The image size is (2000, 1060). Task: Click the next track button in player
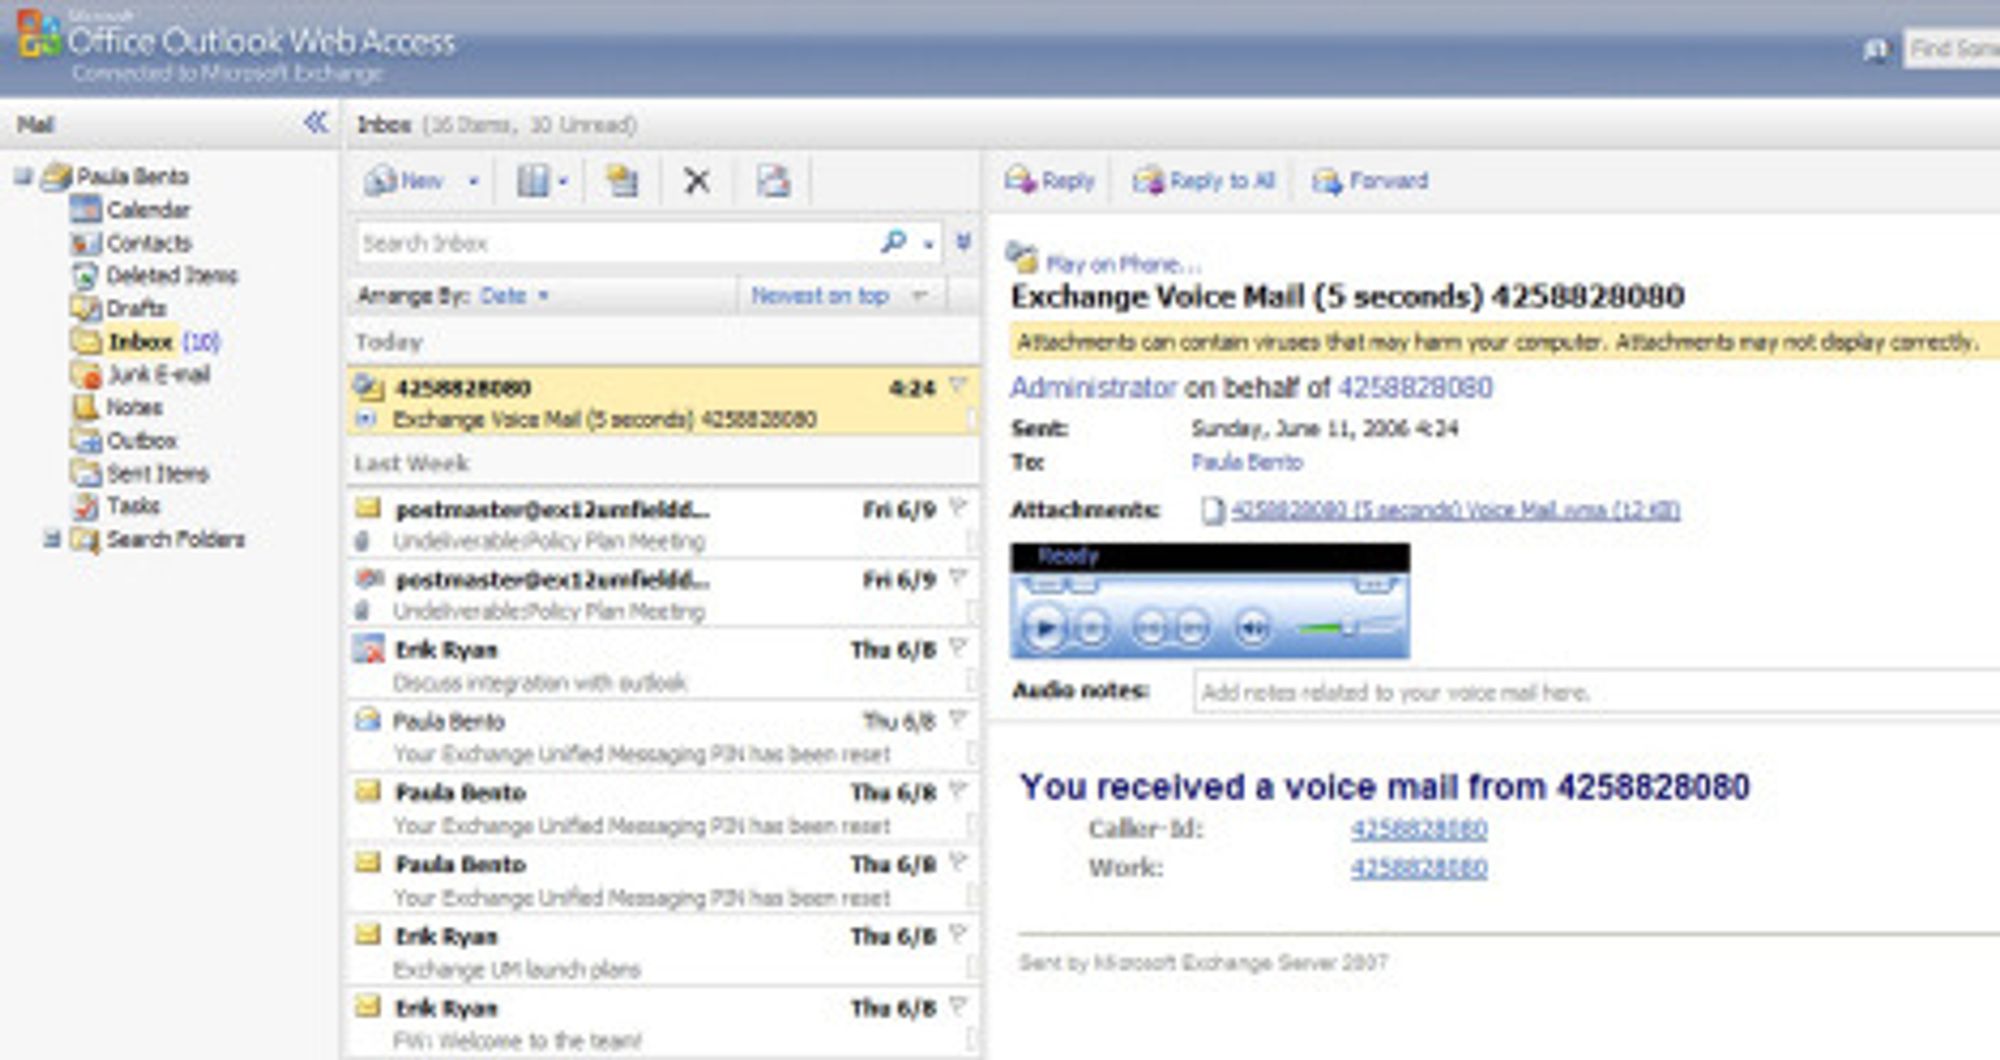click(x=1192, y=629)
